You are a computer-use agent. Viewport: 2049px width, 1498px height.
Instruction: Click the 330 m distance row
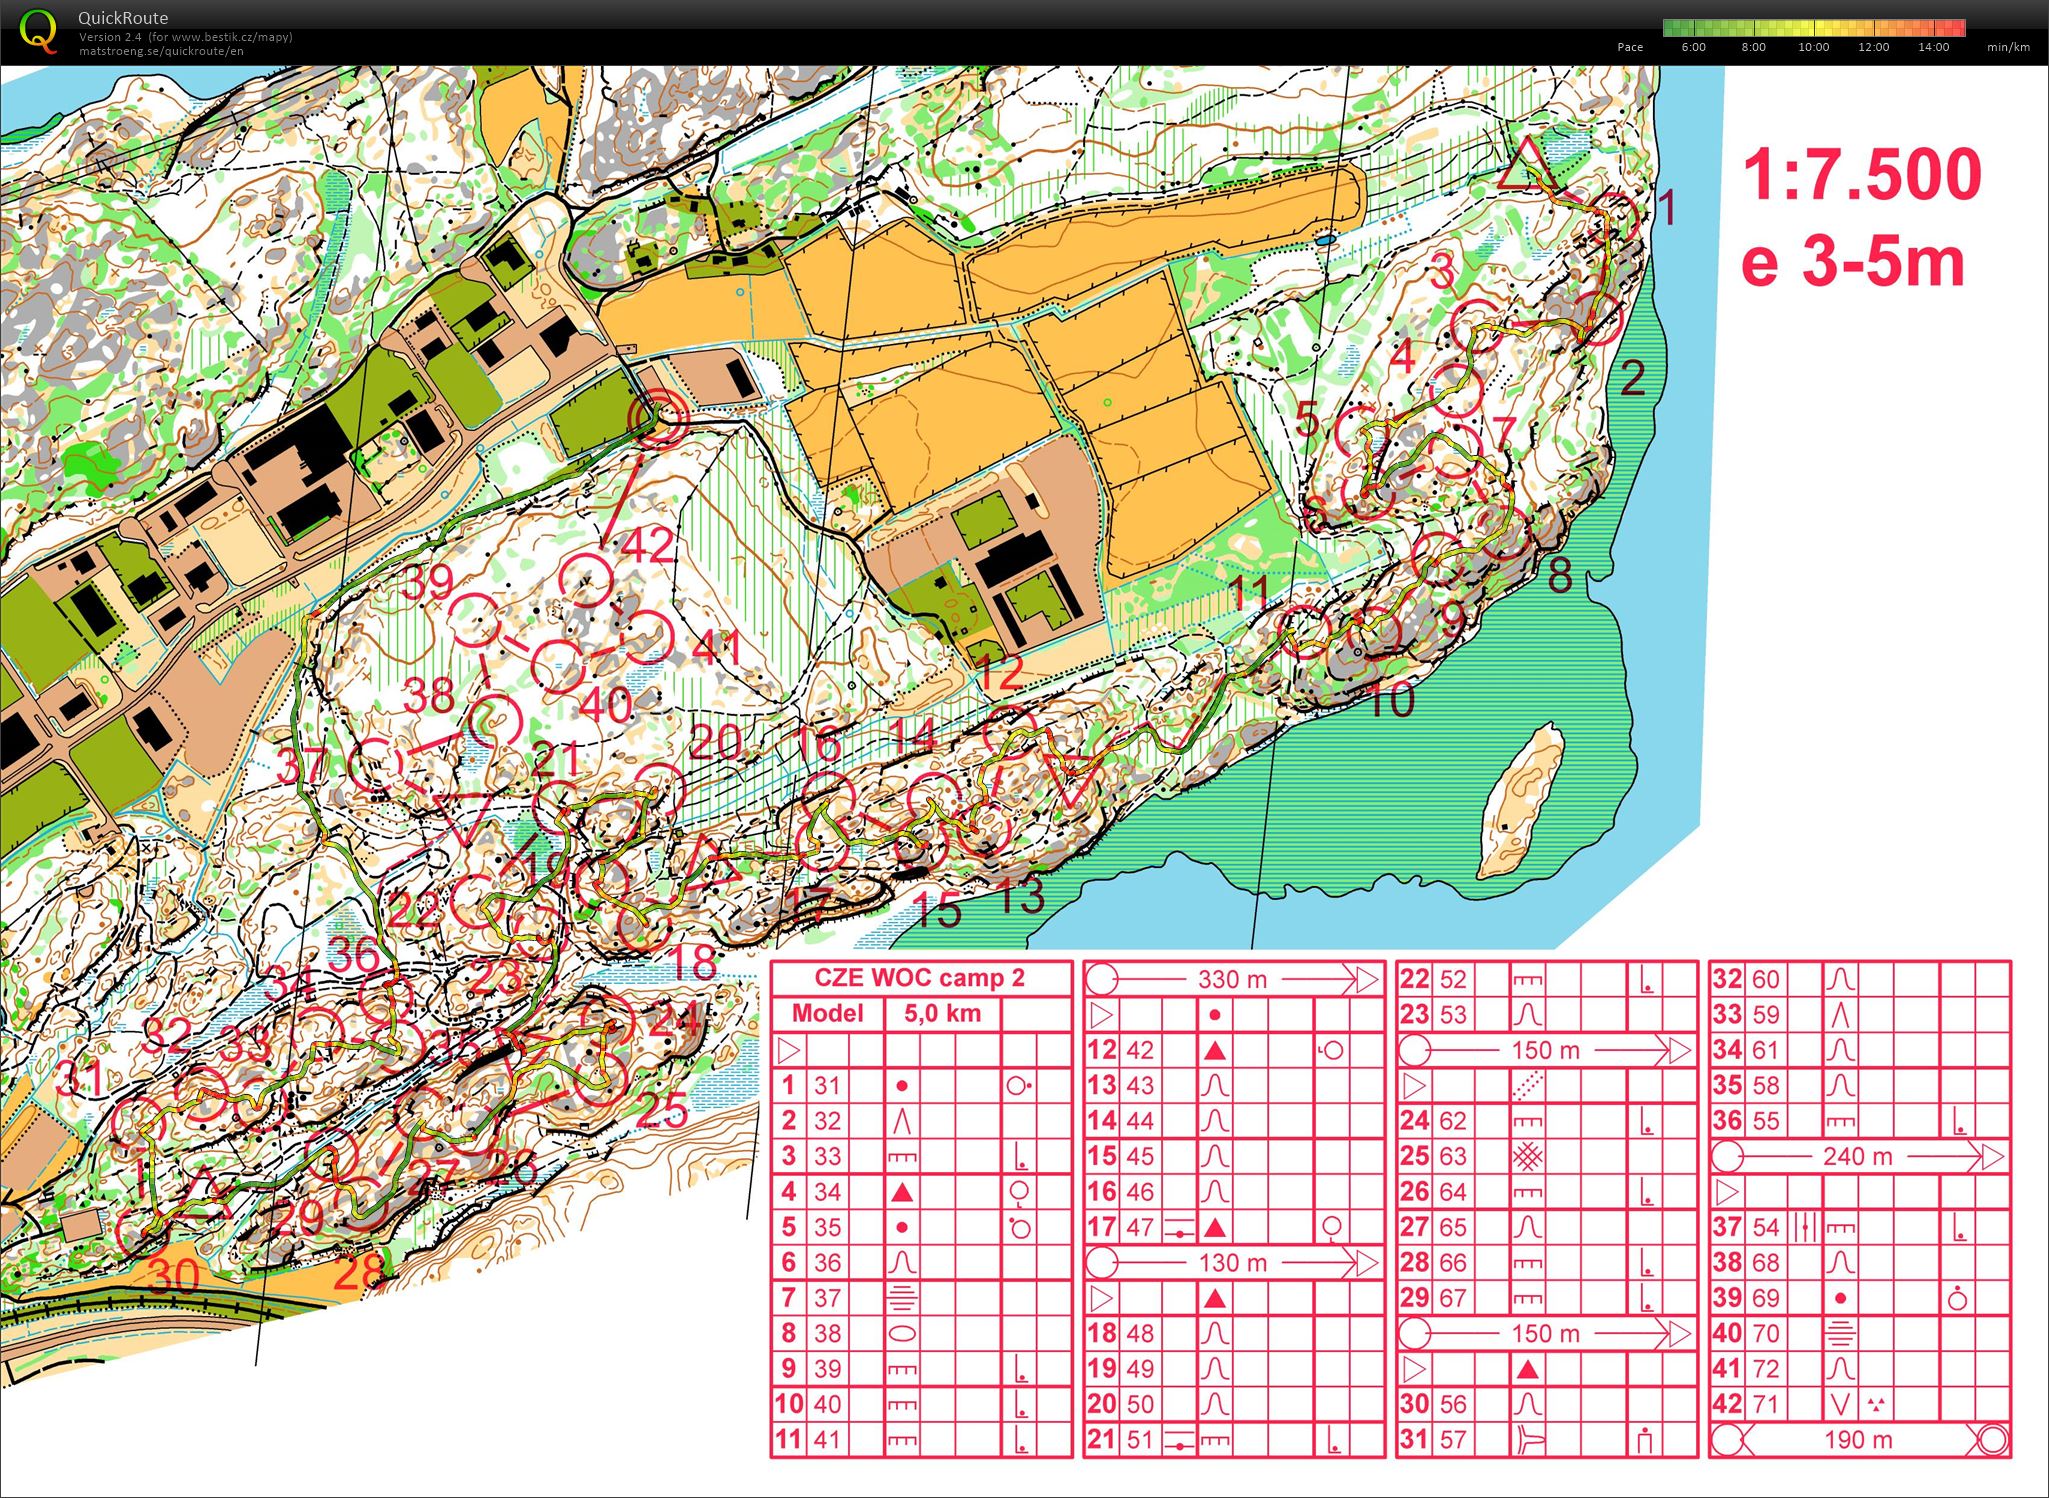[1232, 979]
